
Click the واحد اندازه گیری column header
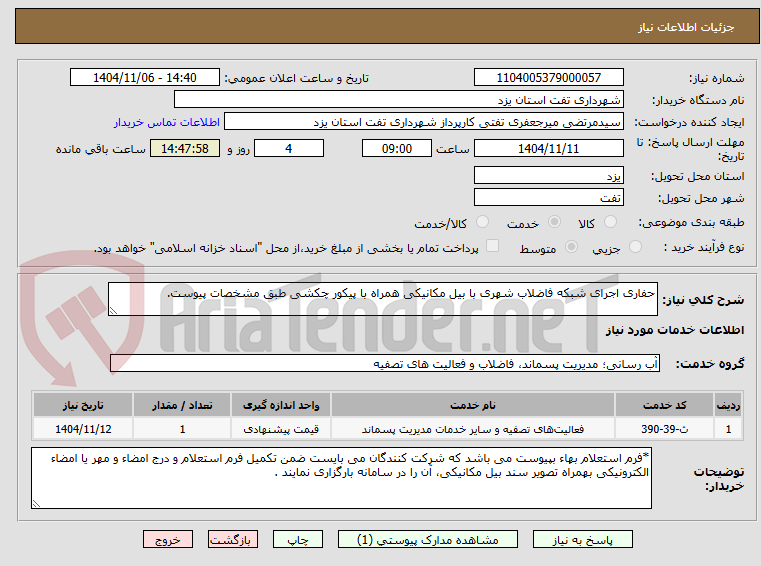281,405
